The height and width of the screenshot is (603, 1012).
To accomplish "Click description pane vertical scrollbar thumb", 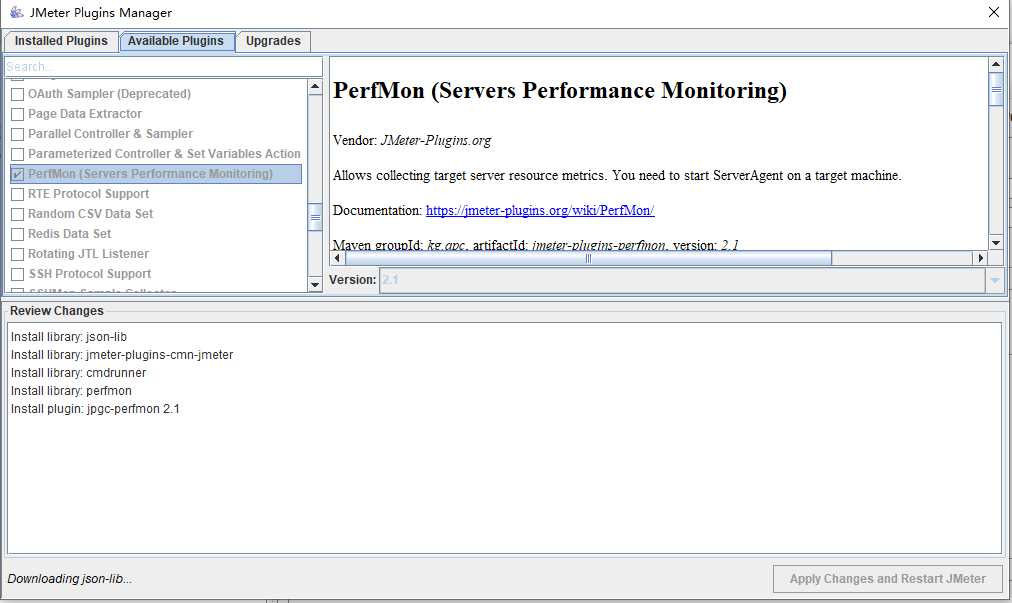I will click(x=996, y=89).
